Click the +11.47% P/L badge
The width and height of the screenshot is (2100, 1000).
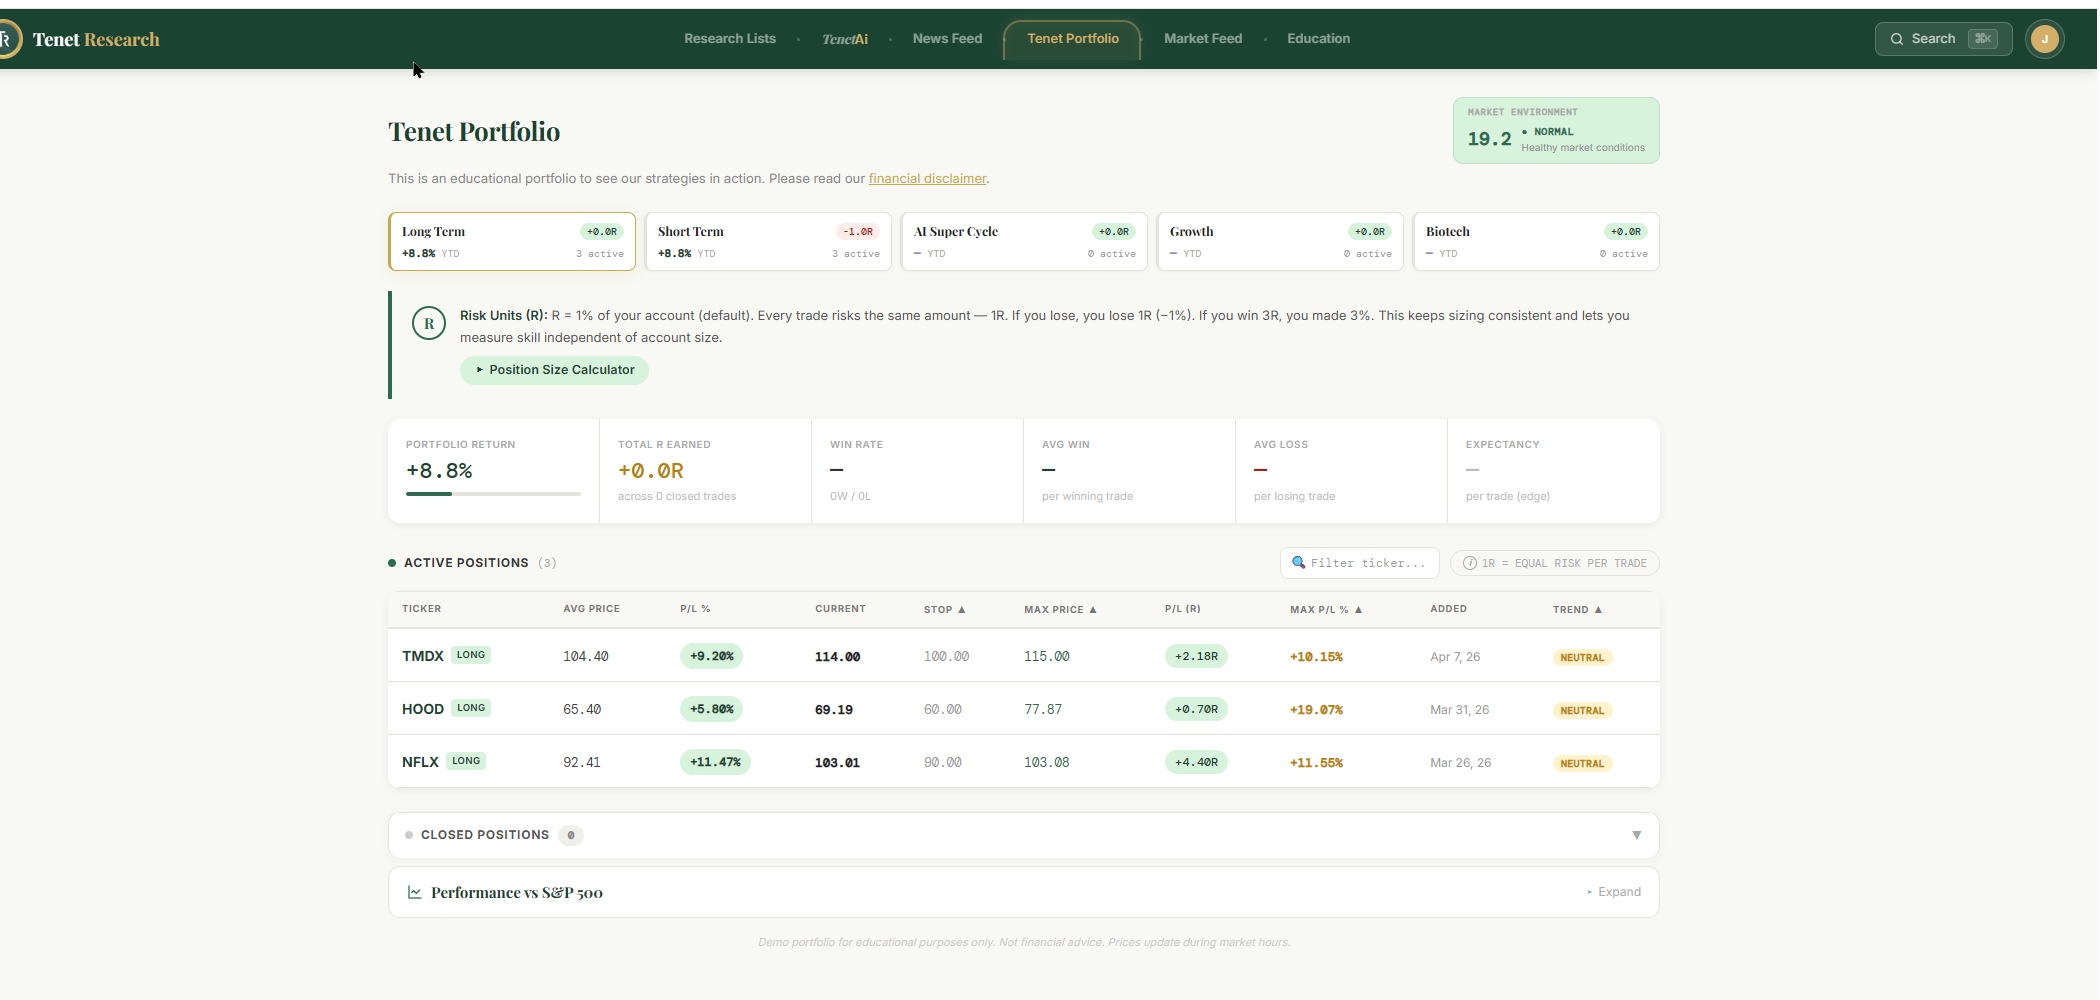coord(715,762)
